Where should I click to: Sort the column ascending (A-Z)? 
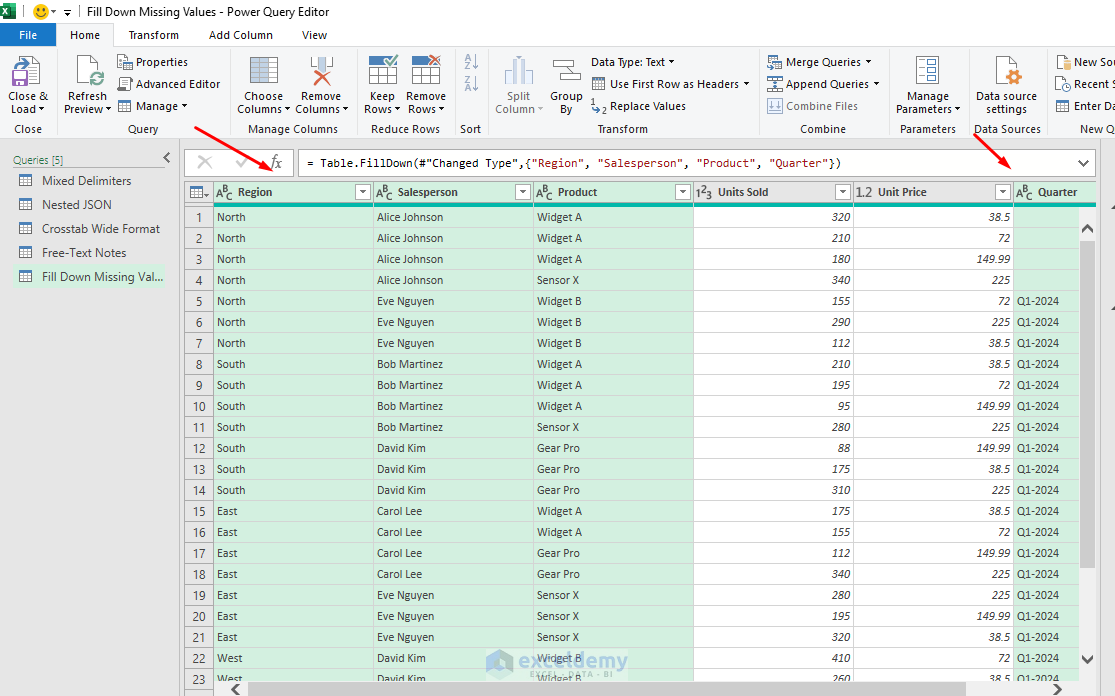471,62
